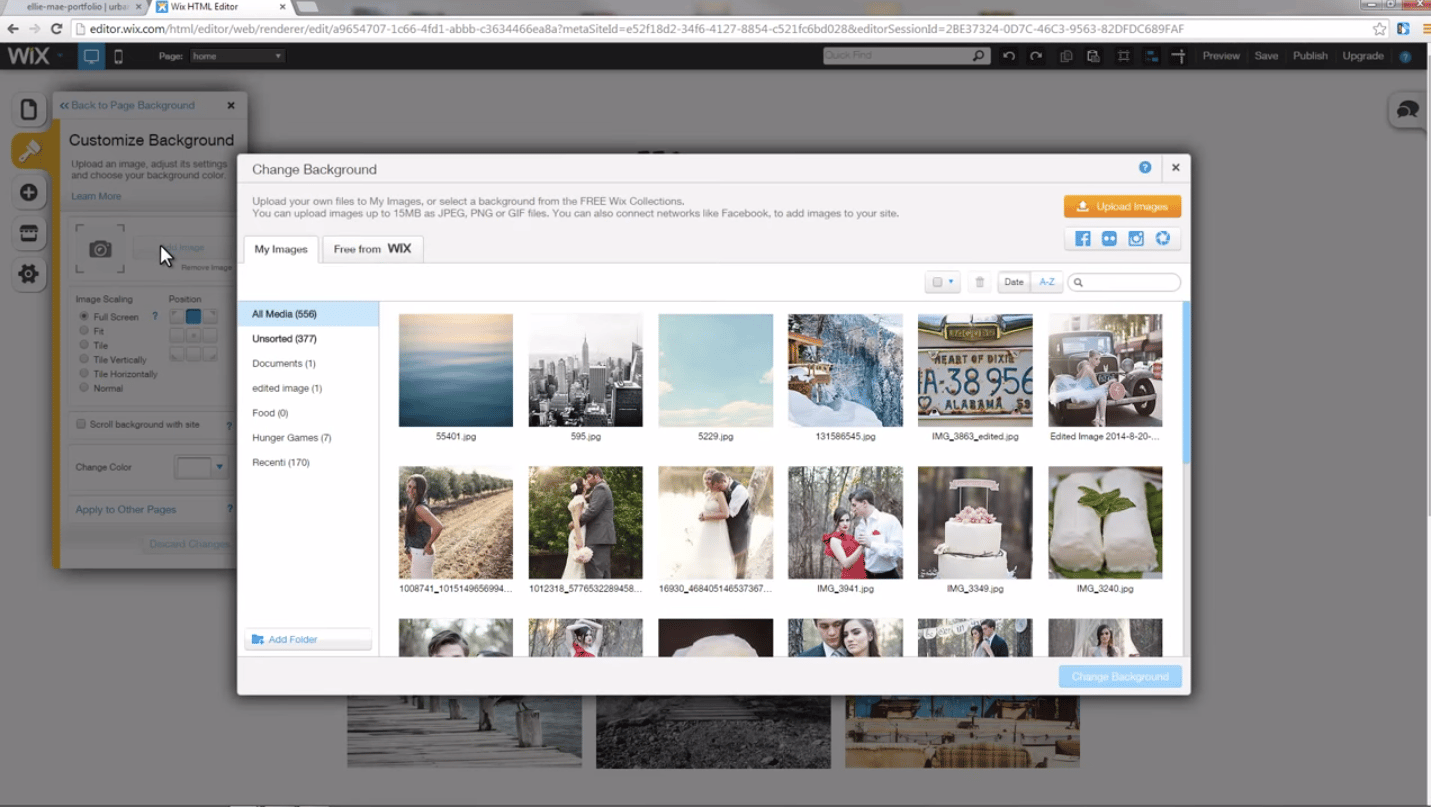
Task: Click the Upload Images button
Action: click(x=1122, y=205)
